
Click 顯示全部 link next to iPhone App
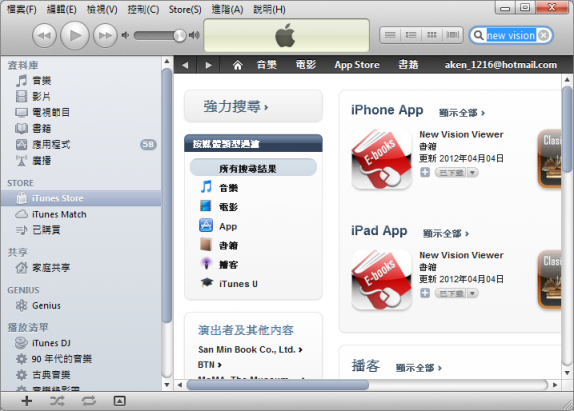(x=462, y=113)
